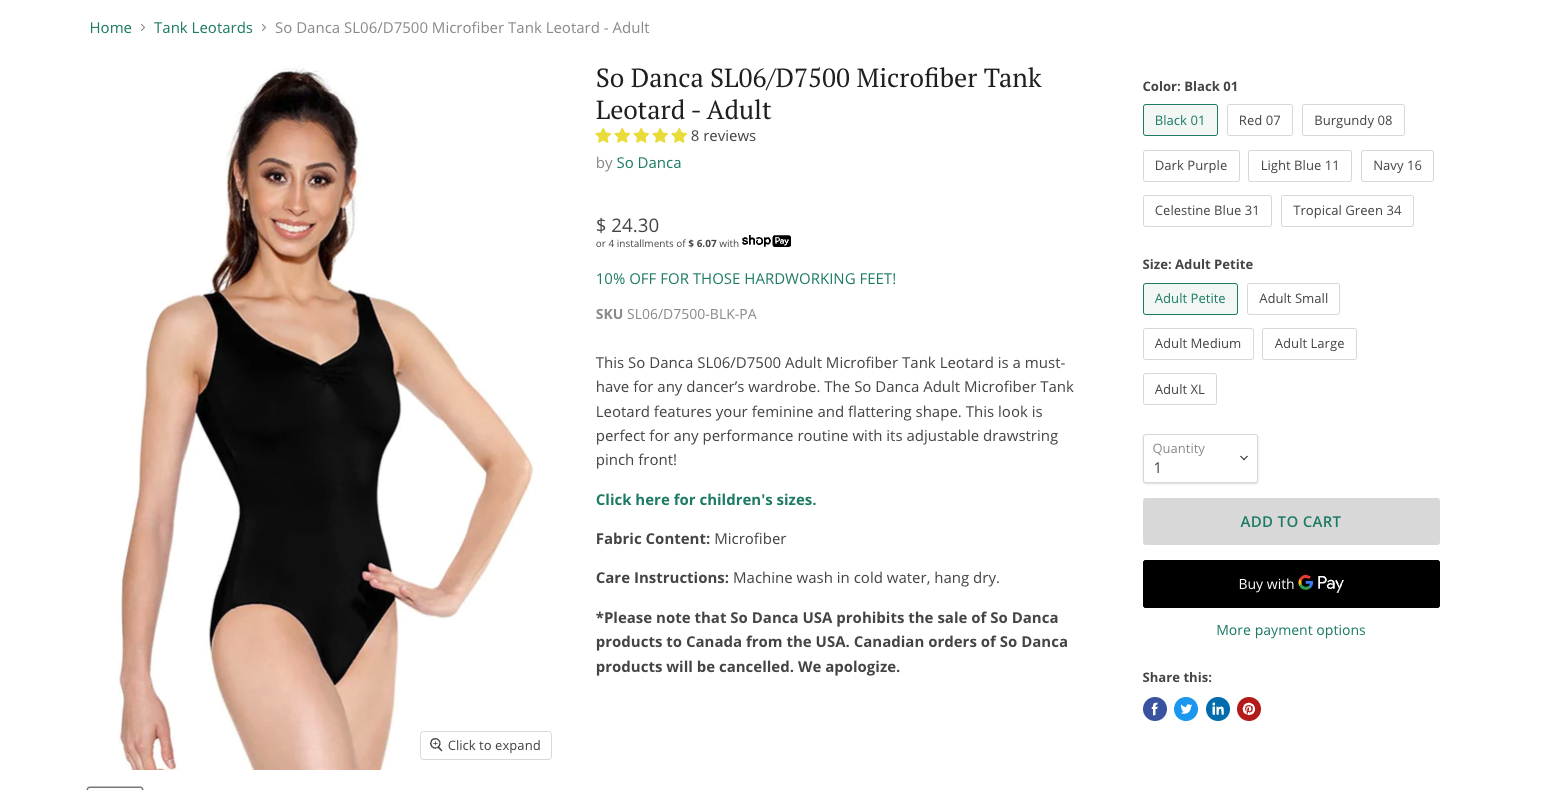Click the five-star rating icons
This screenshot has height=790, width=1548.
641,136
